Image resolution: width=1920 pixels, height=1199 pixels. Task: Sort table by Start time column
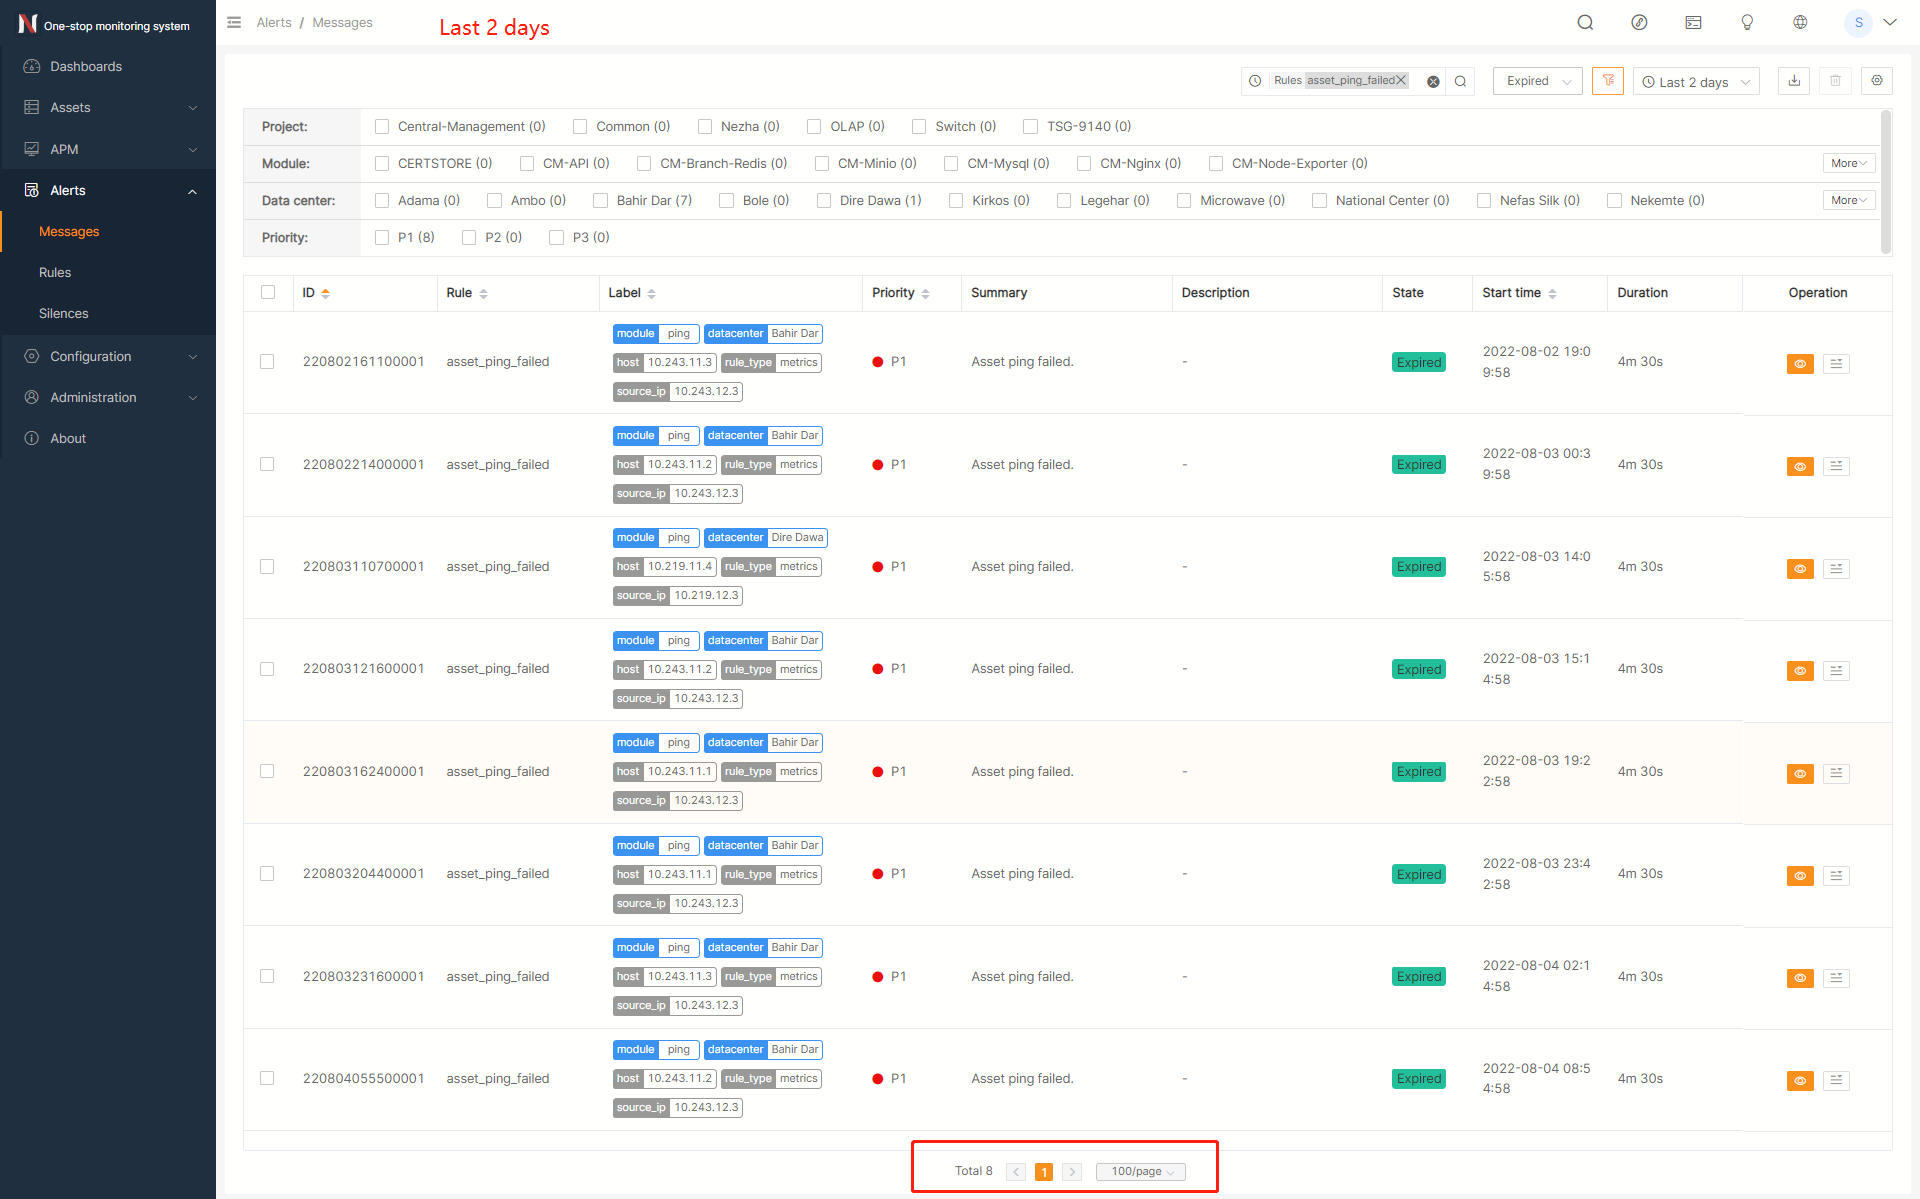pyautogui.click(x=1552, y=293)
